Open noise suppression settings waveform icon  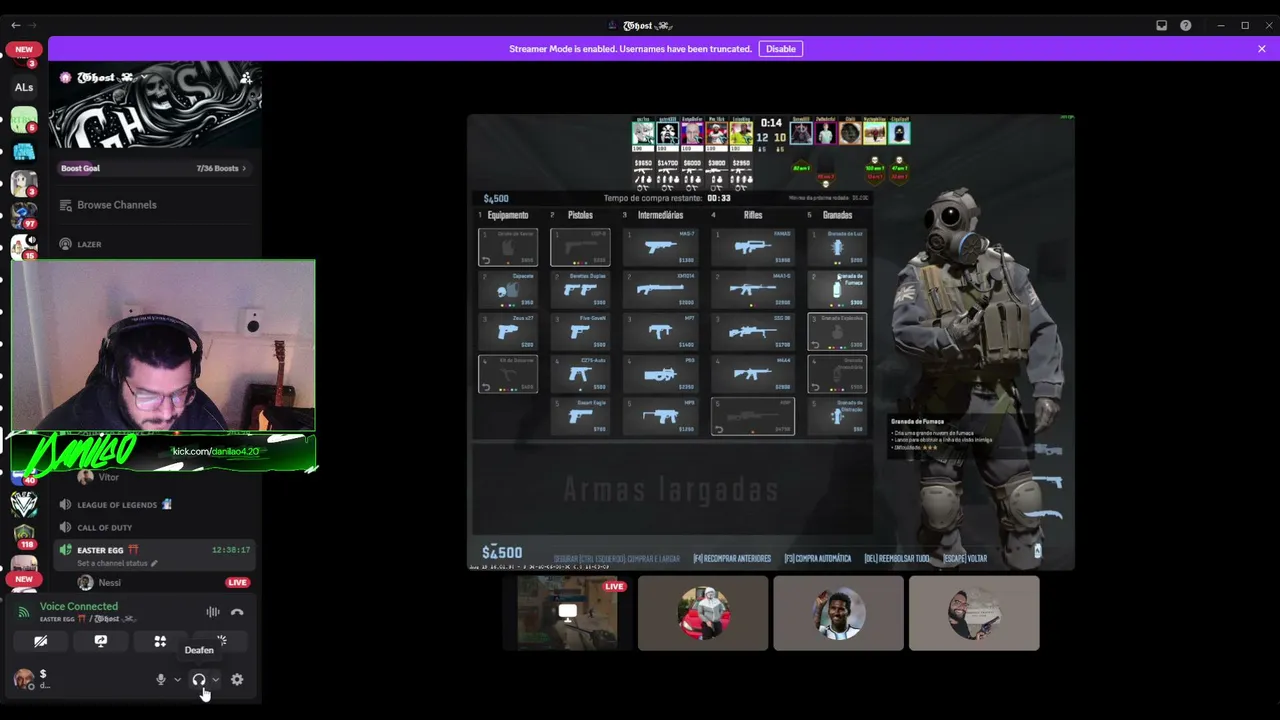coord(213,612)
